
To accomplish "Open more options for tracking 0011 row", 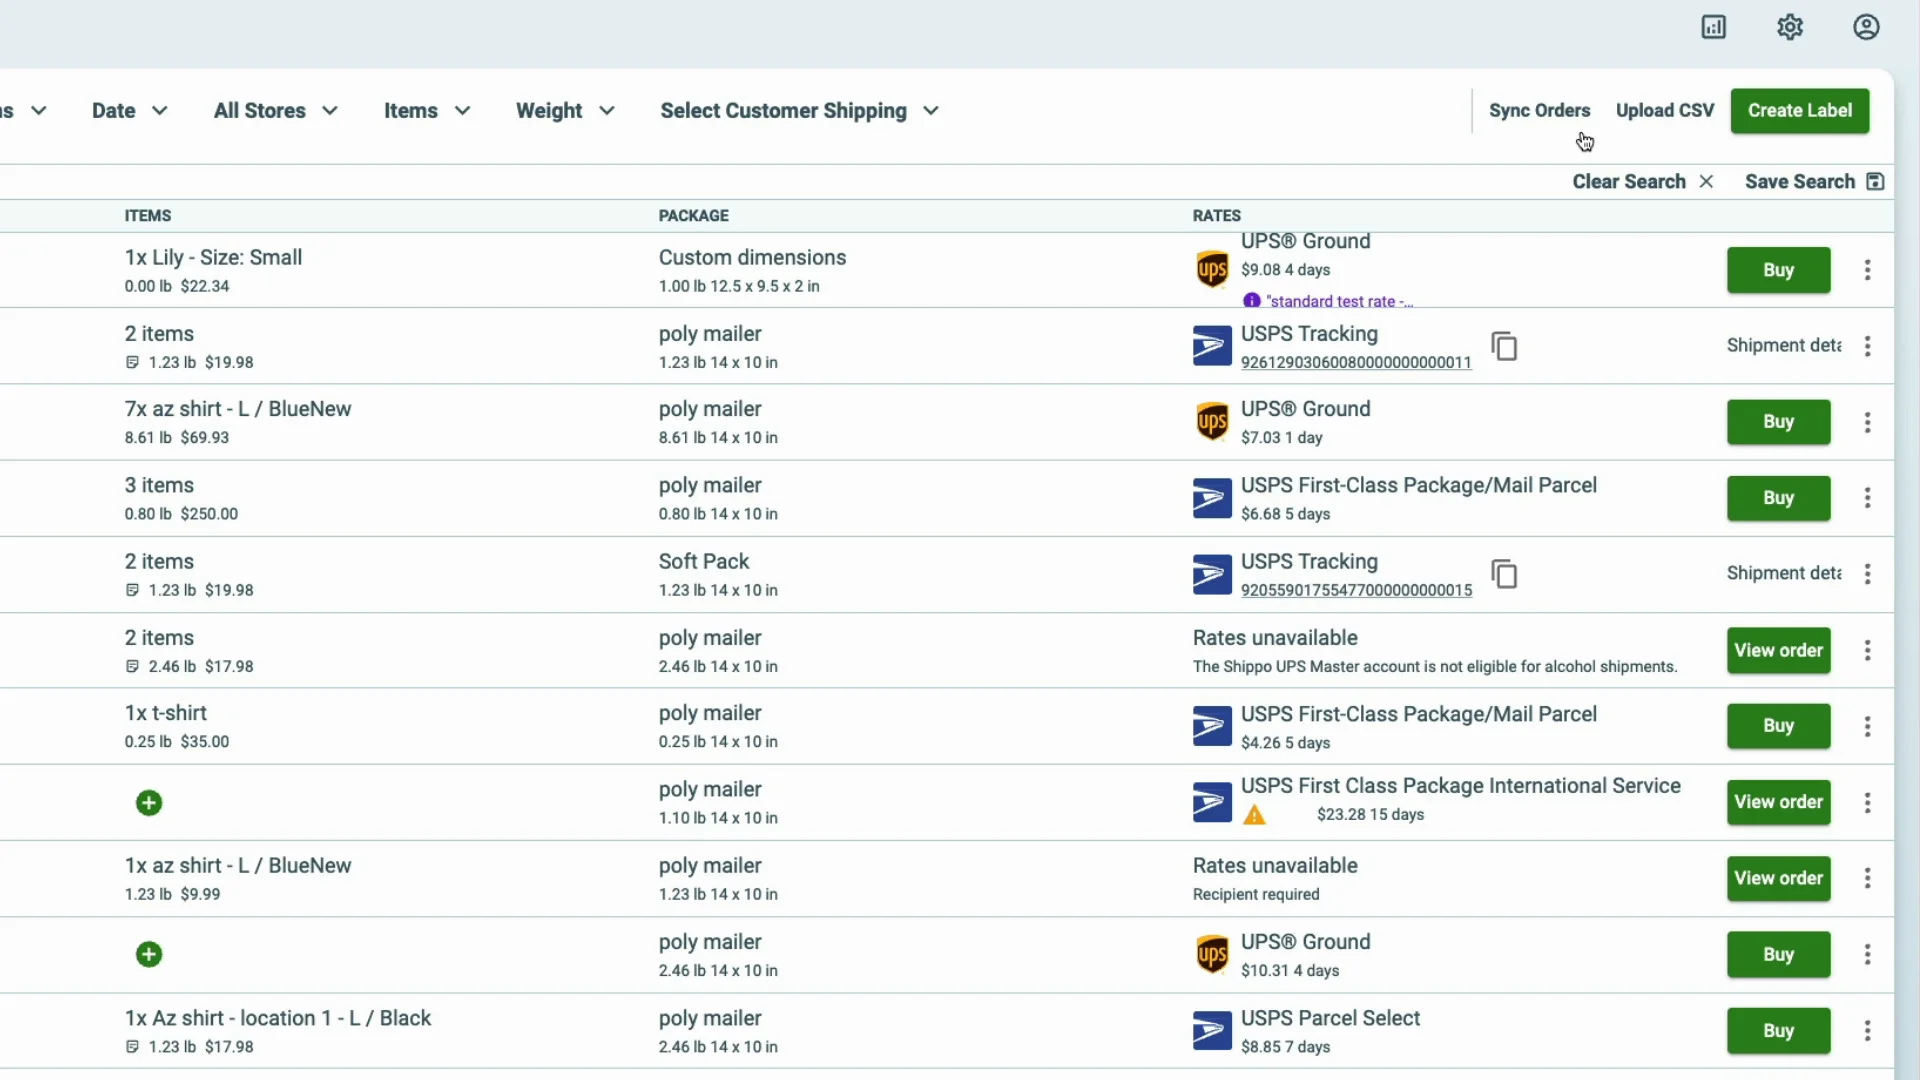I will (1867, 346).
